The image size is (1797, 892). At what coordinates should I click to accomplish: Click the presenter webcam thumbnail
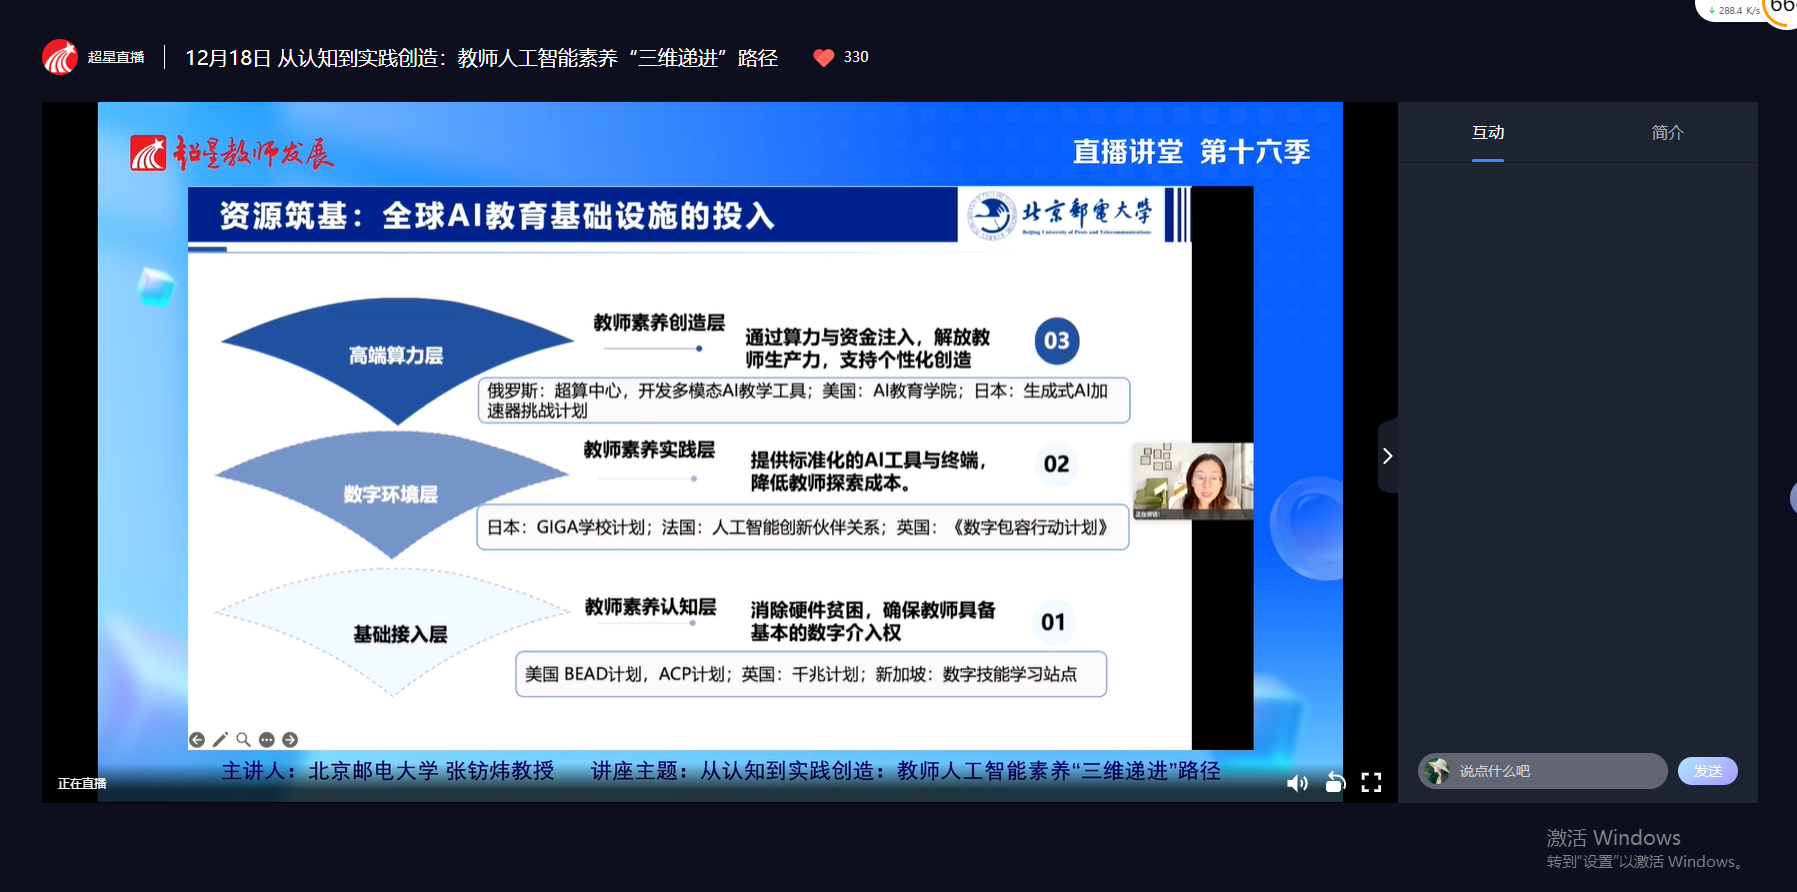point(1192,481)
